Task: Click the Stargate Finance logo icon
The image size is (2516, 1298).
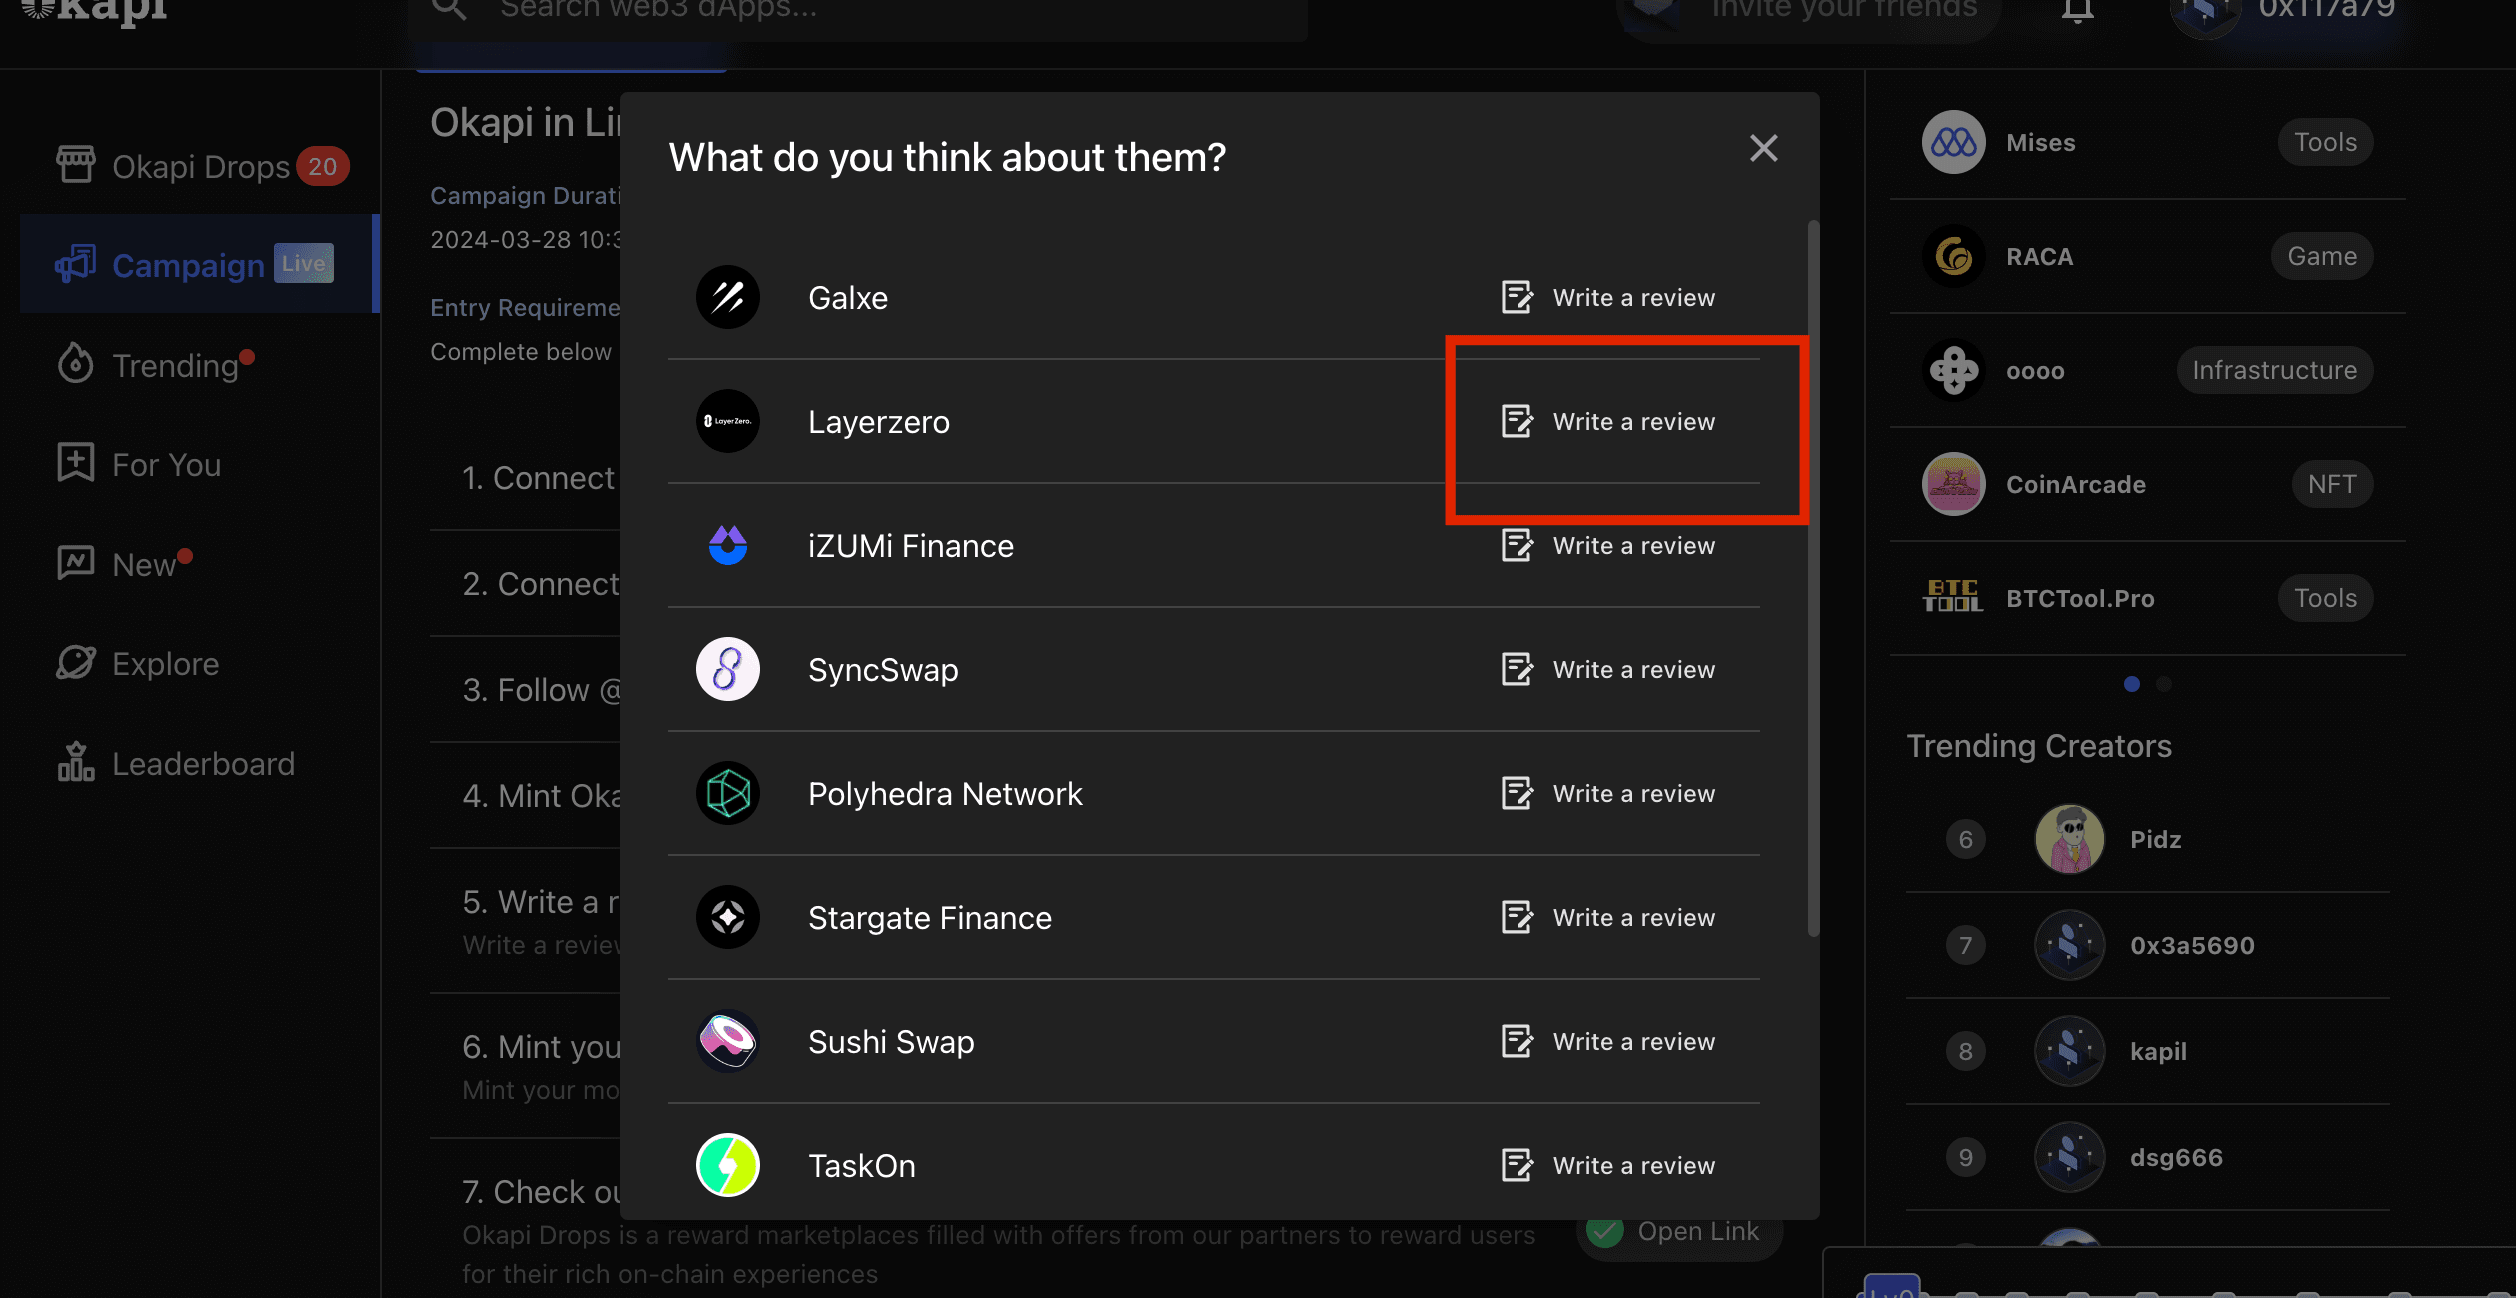Action: 728,917
